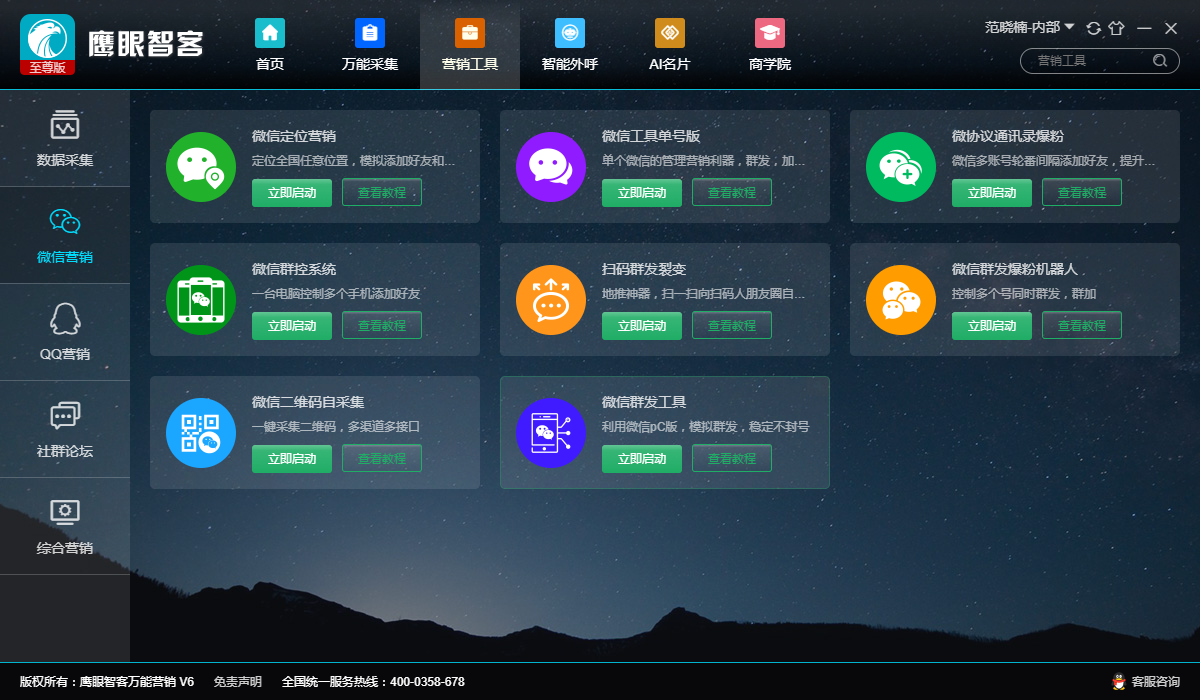Open the 万能采集 clipboard icon
The width and height of the screenshot is (1200, 700).
point(370,33)
